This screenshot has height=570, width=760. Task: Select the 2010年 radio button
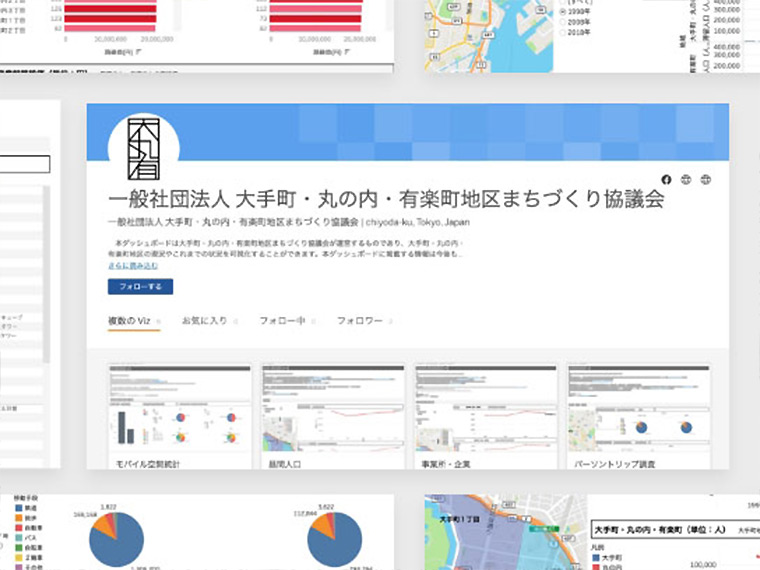[x=563, y=32]
